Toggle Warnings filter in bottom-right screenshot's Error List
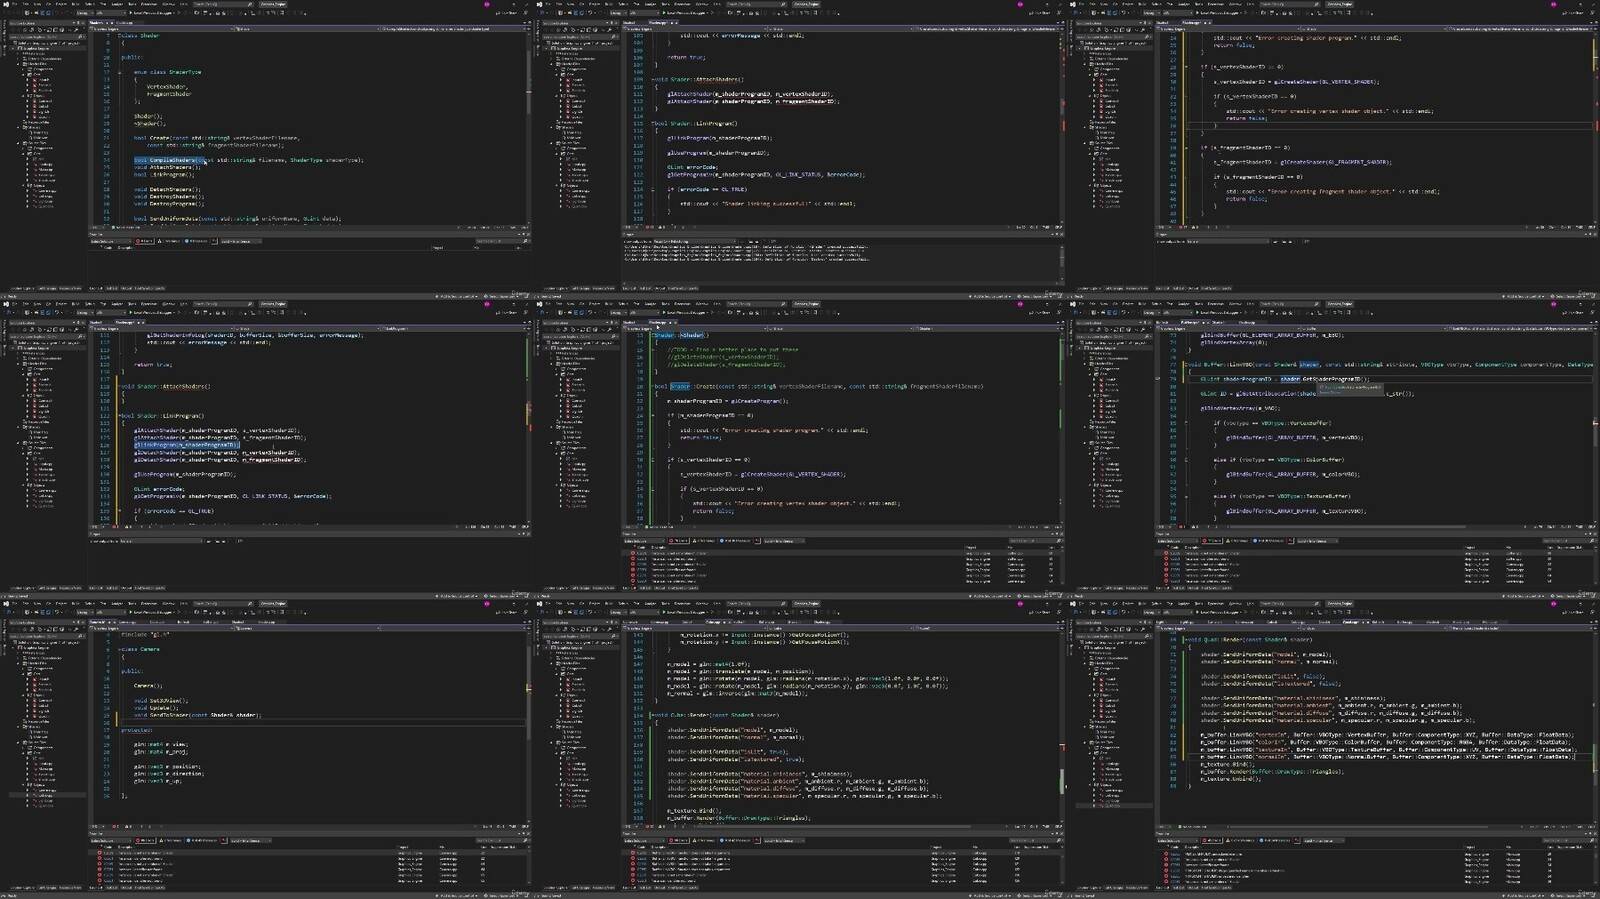 point(1238,841)
